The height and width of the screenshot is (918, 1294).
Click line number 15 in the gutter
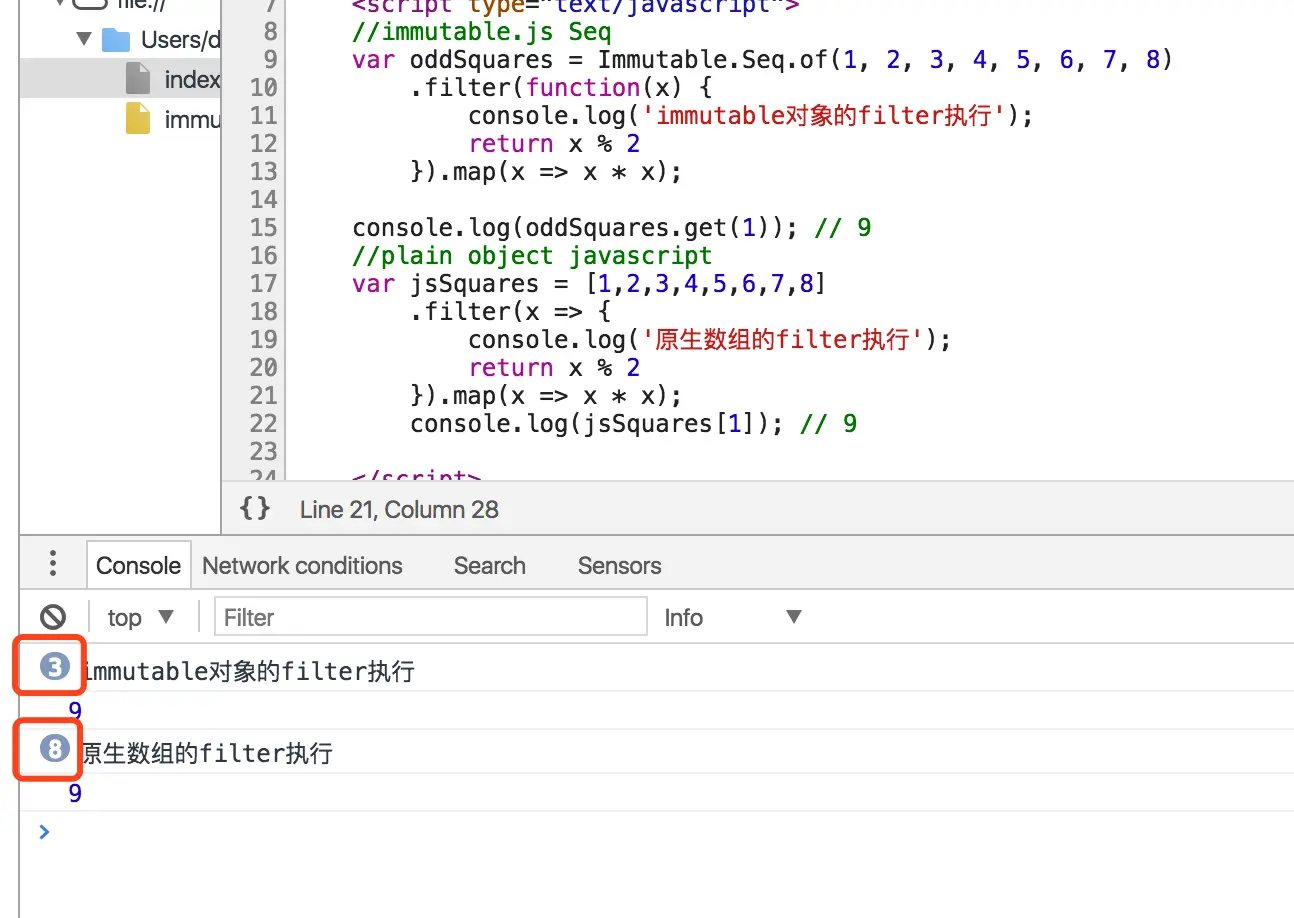[263, 227]
